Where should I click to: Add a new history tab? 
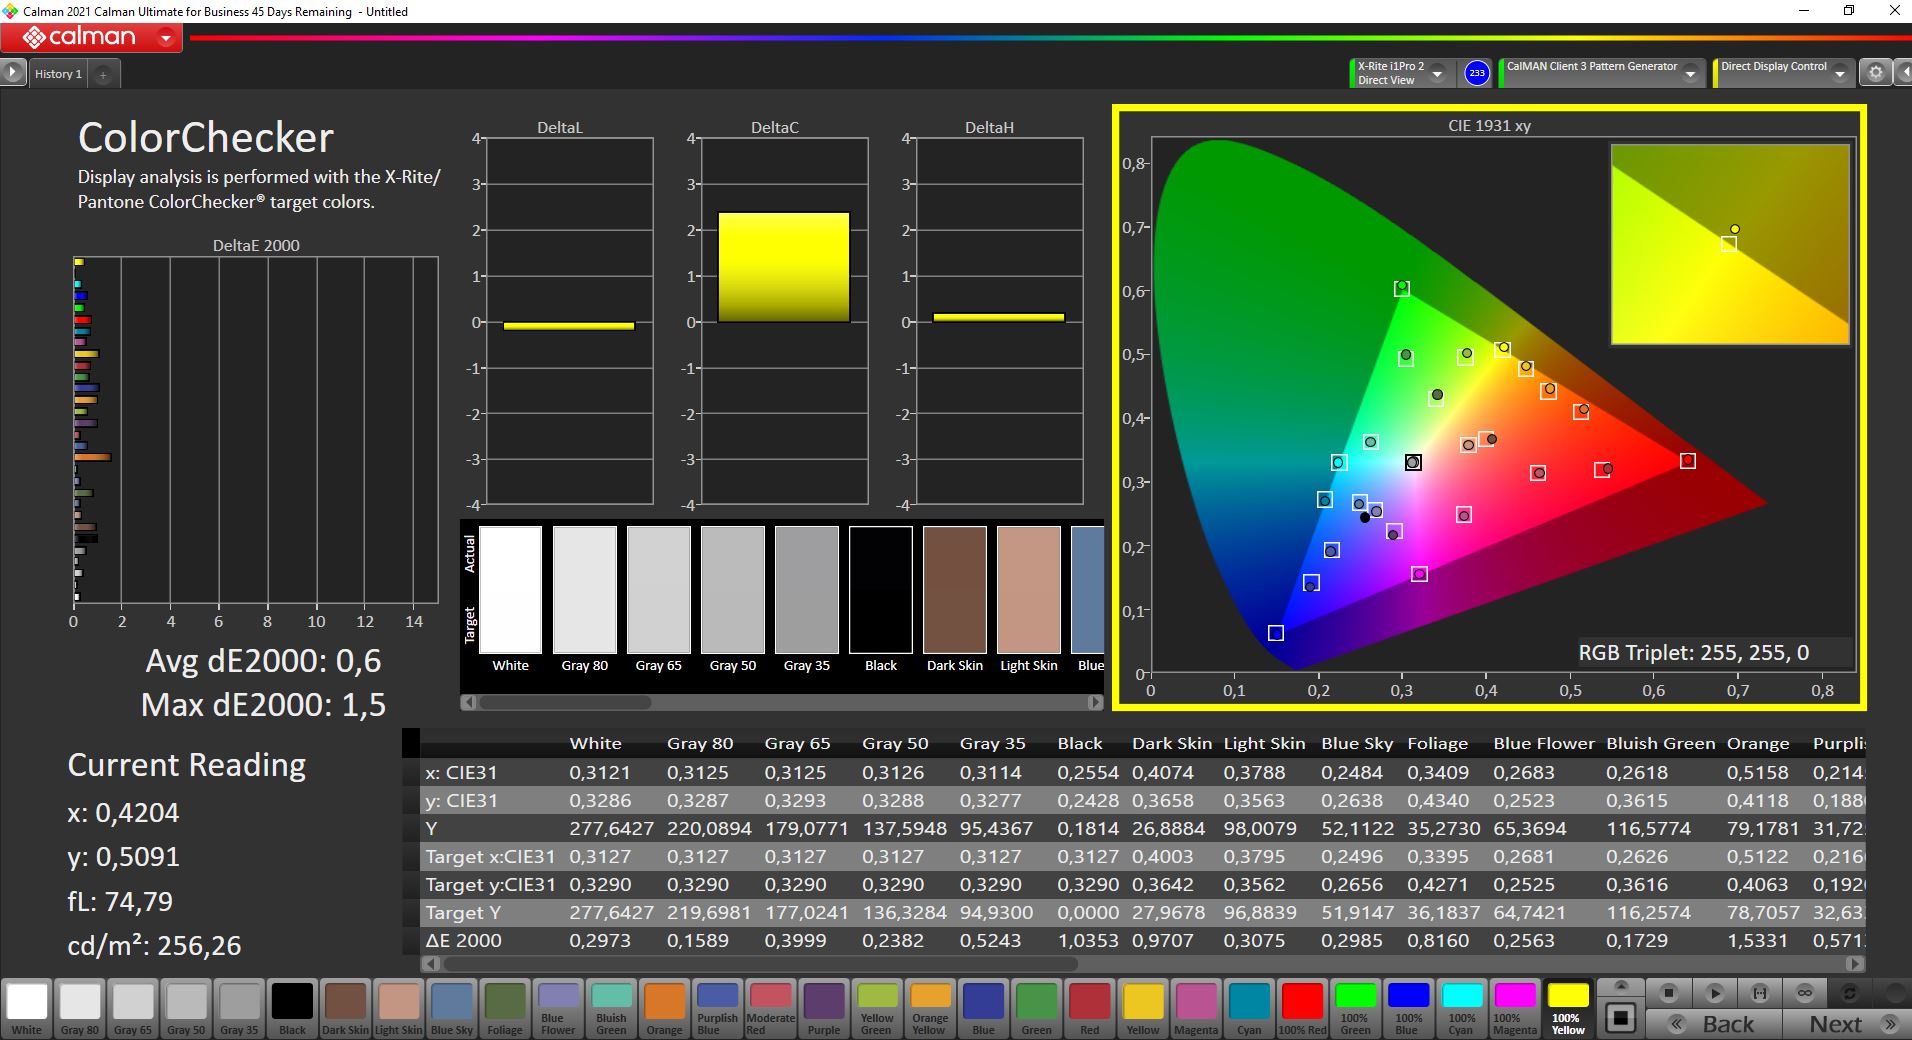pyautogui.click(x=103, y=74)
